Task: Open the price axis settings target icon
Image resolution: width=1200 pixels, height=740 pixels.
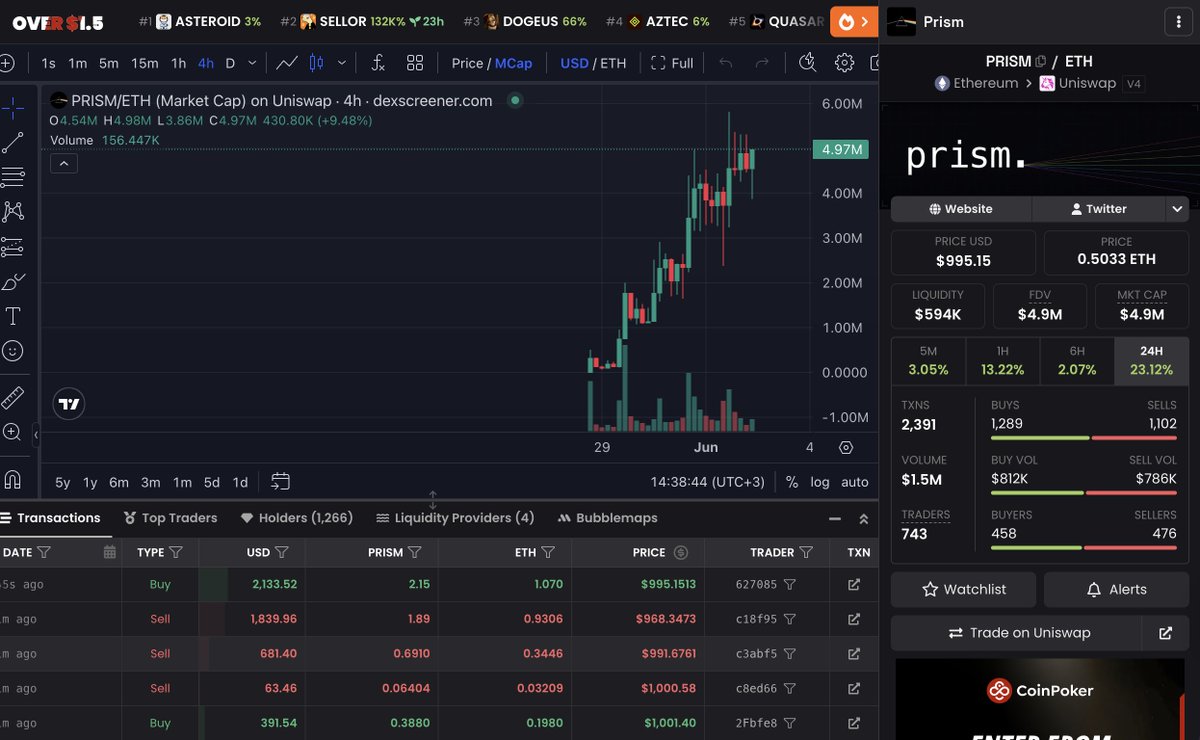Action: [846, 447]
